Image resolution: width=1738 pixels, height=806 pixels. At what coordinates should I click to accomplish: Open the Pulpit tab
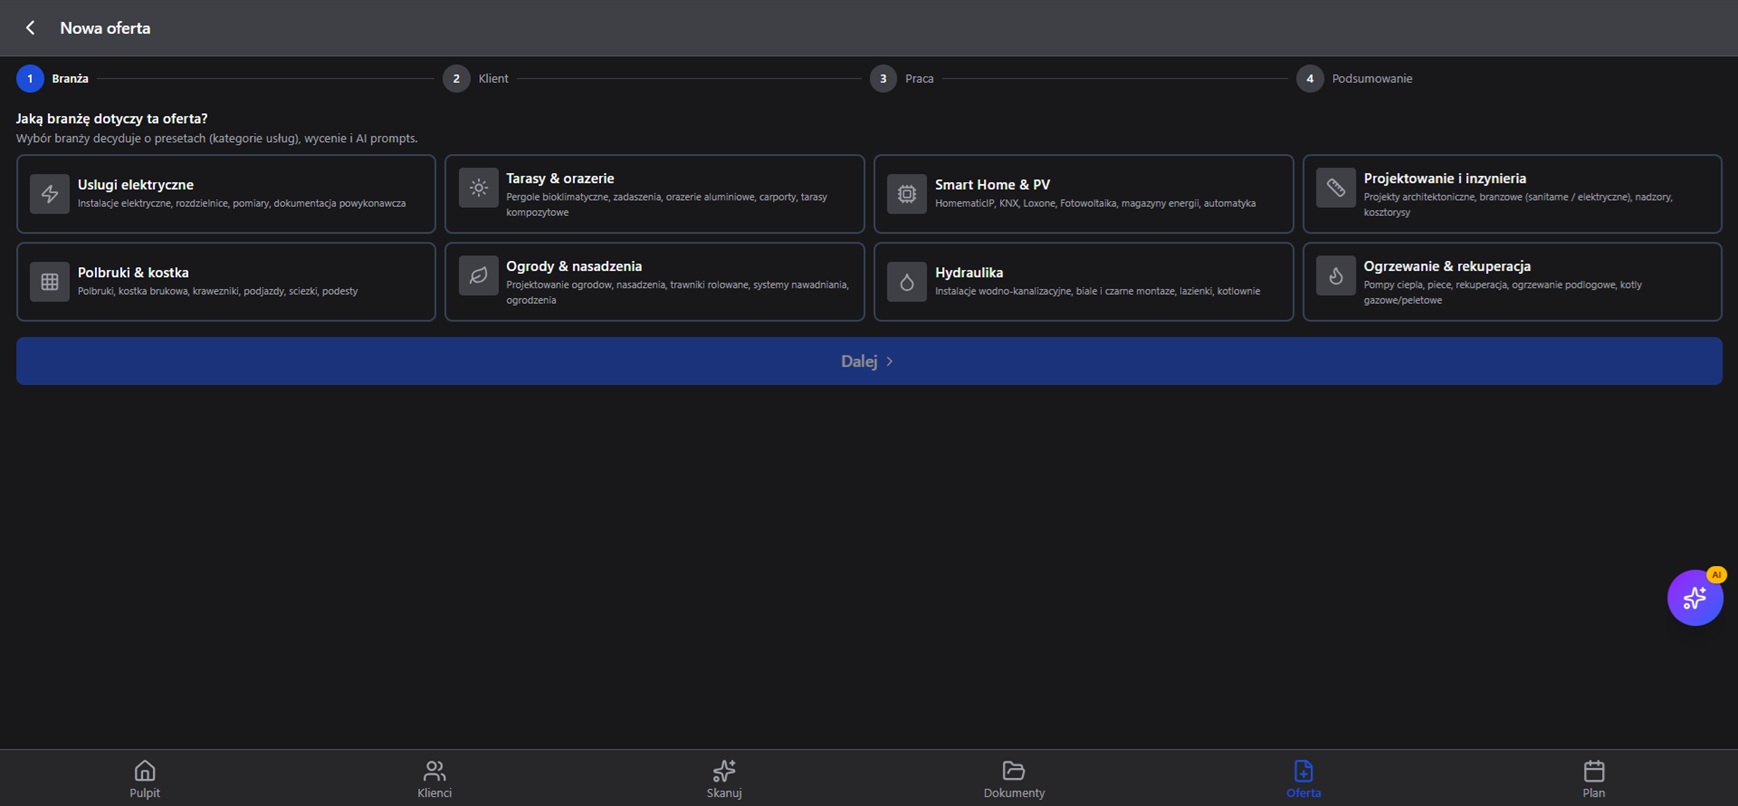pyautogui.click(x=145, y=779)
